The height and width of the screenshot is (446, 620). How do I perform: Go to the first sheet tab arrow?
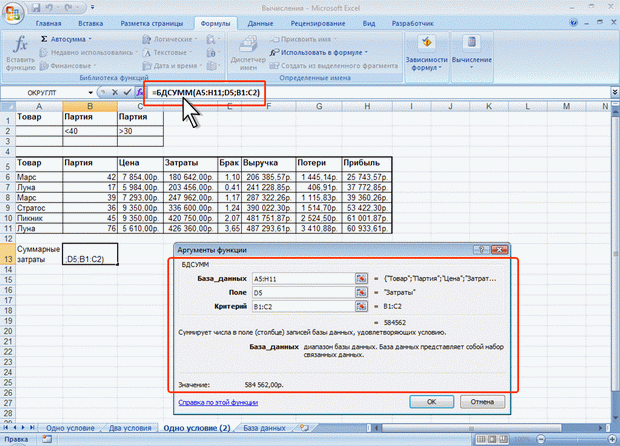[x=6, y=428]
